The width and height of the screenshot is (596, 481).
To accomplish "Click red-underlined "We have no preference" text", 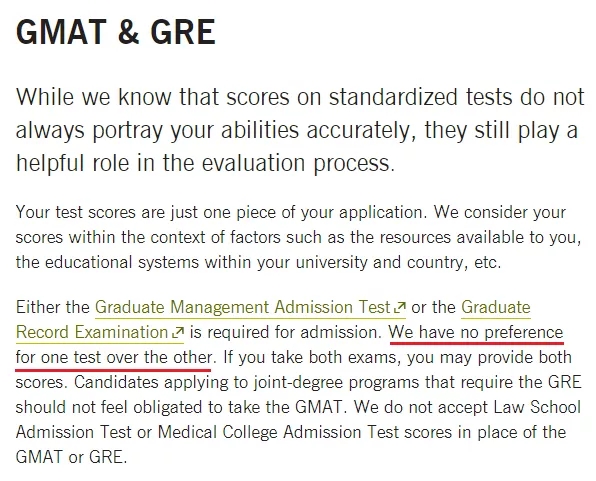I will point(476,332).
